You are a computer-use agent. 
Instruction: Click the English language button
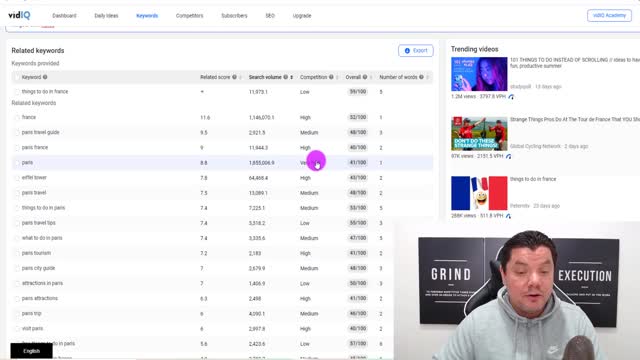coord(31,351)
